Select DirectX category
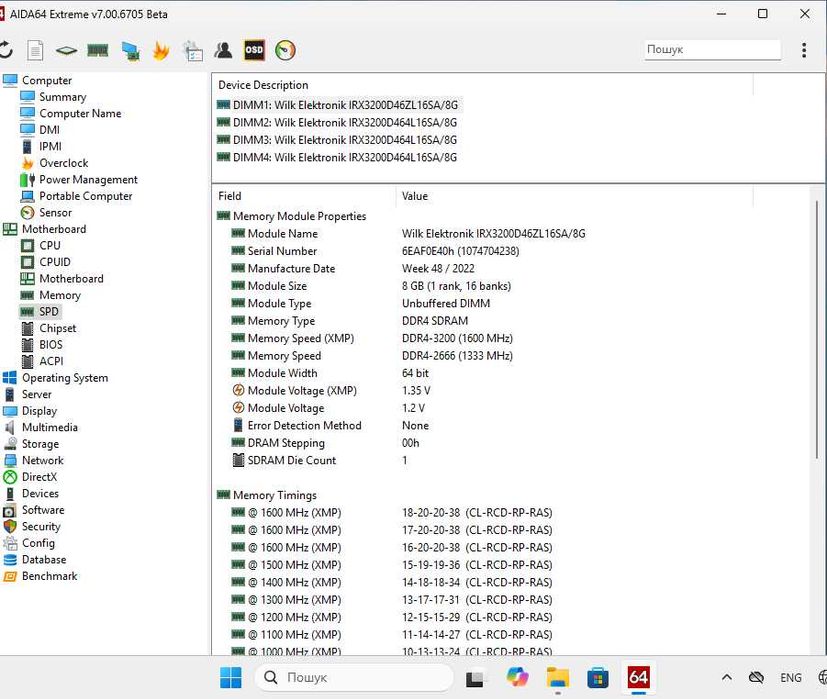Screen dimensions: 827x699 39,477
